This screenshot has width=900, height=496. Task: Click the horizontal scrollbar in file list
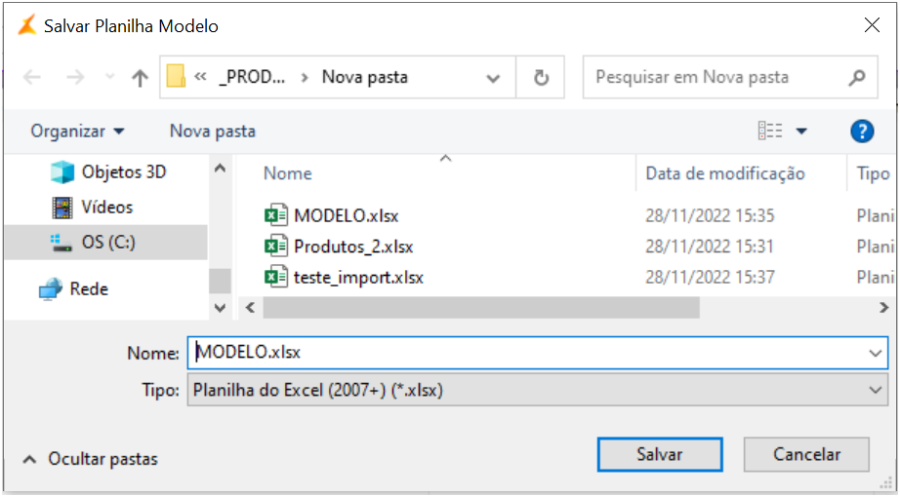coord(480,308)
